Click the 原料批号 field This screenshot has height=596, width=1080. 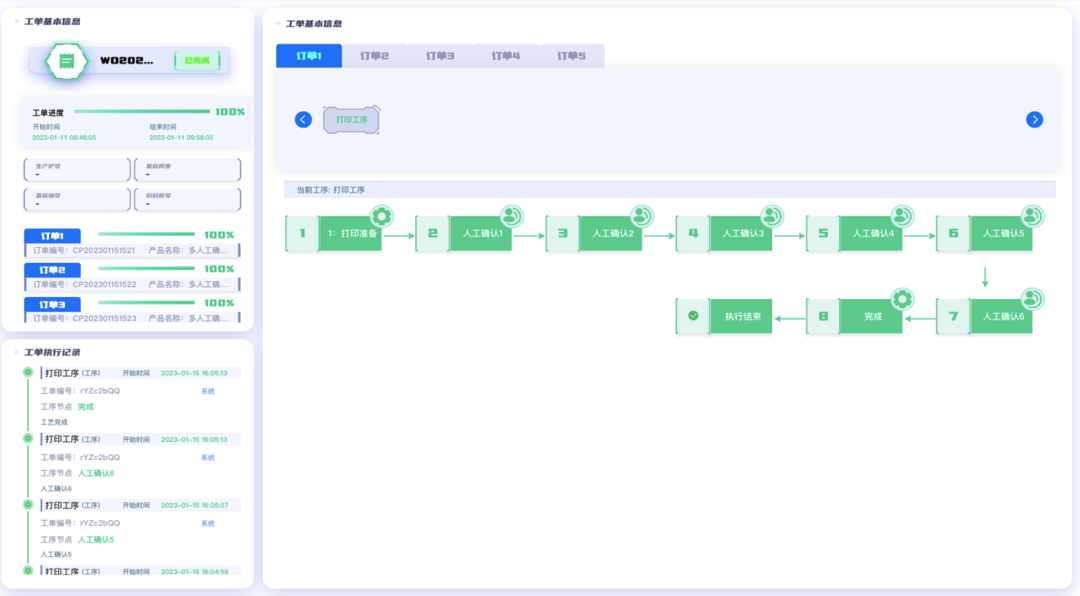(x=187, y=199)
